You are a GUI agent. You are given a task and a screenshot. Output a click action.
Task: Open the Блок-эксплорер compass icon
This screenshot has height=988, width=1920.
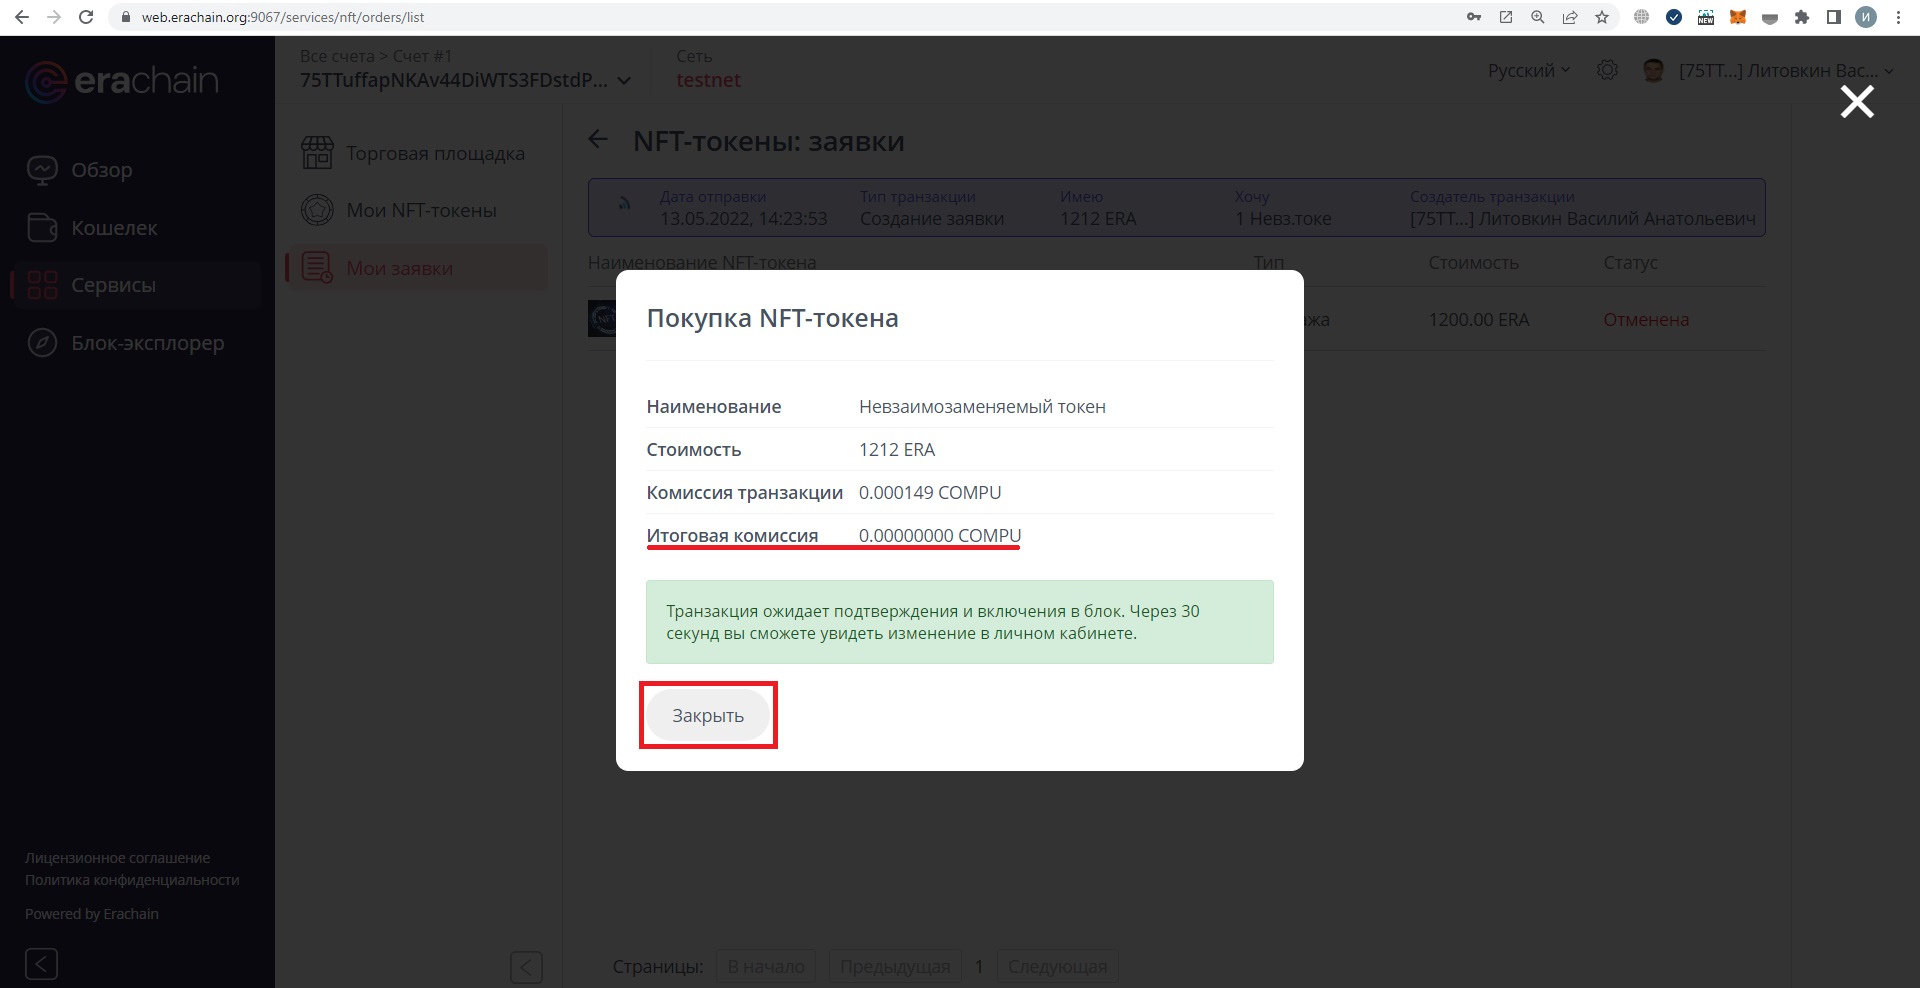pyautogui.click(x=42, y=343)
